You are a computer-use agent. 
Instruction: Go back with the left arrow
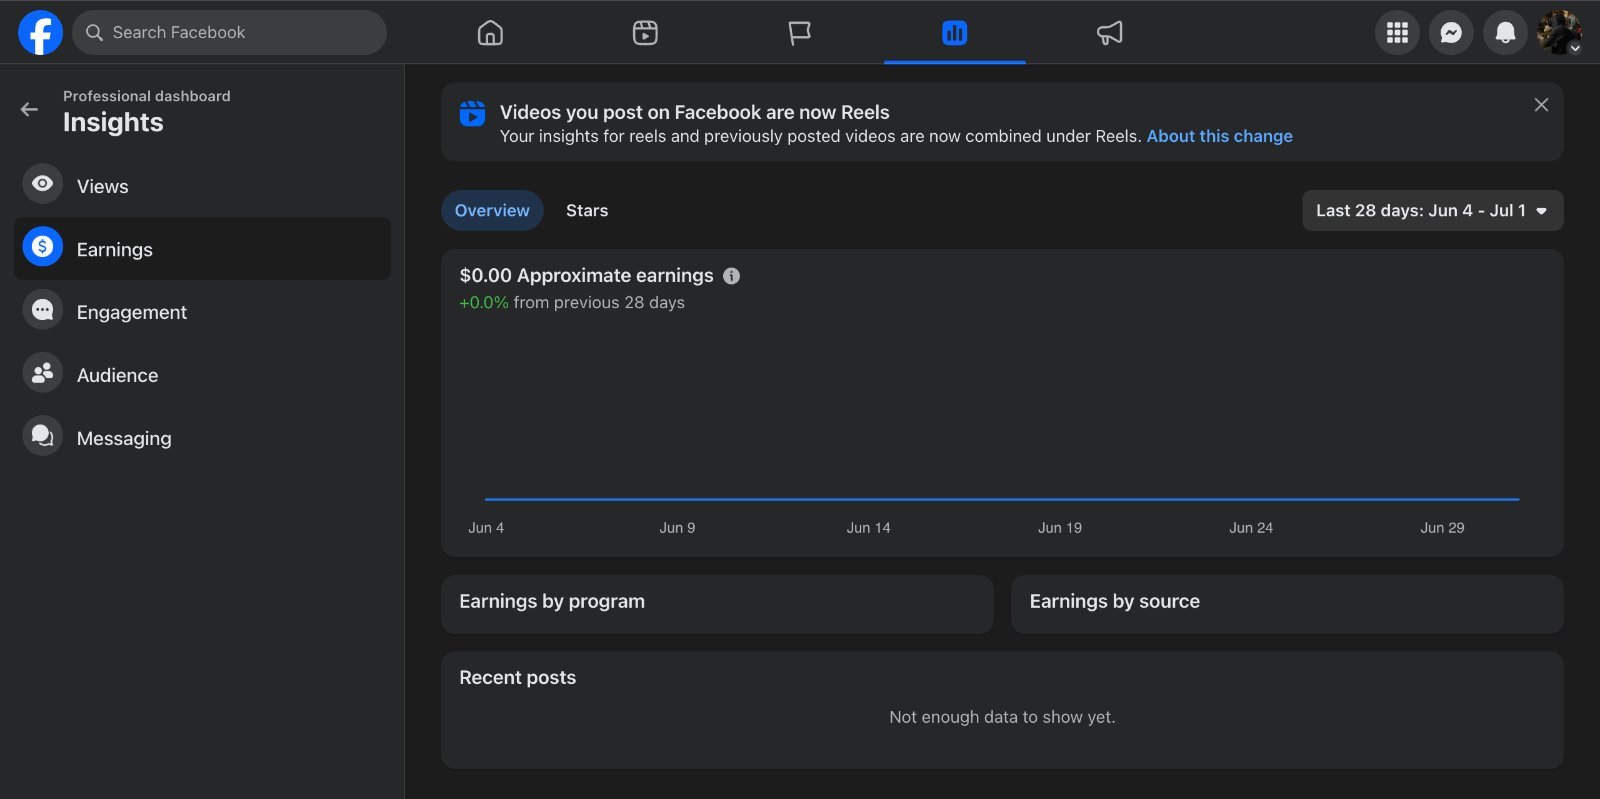tap(30, 110)
